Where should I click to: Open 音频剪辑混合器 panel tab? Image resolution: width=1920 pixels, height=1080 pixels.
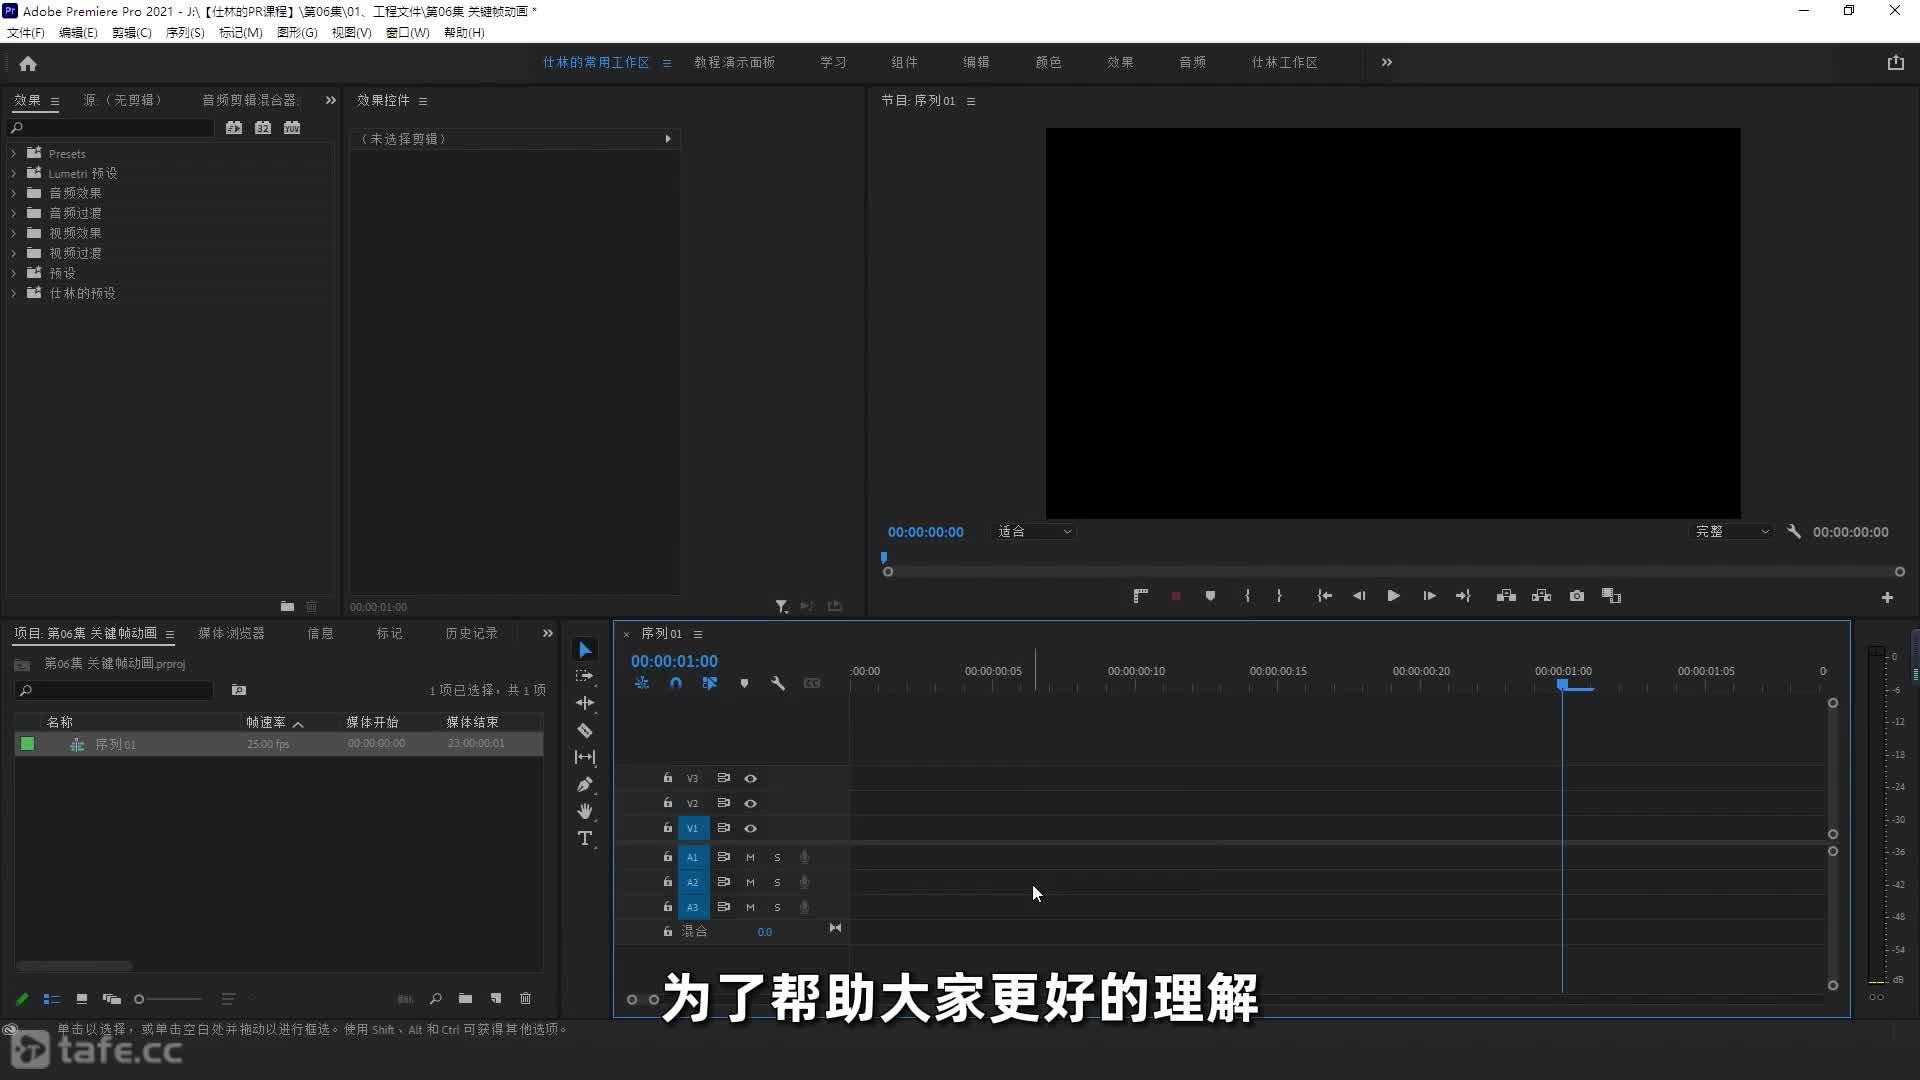[x=249, y=100]
